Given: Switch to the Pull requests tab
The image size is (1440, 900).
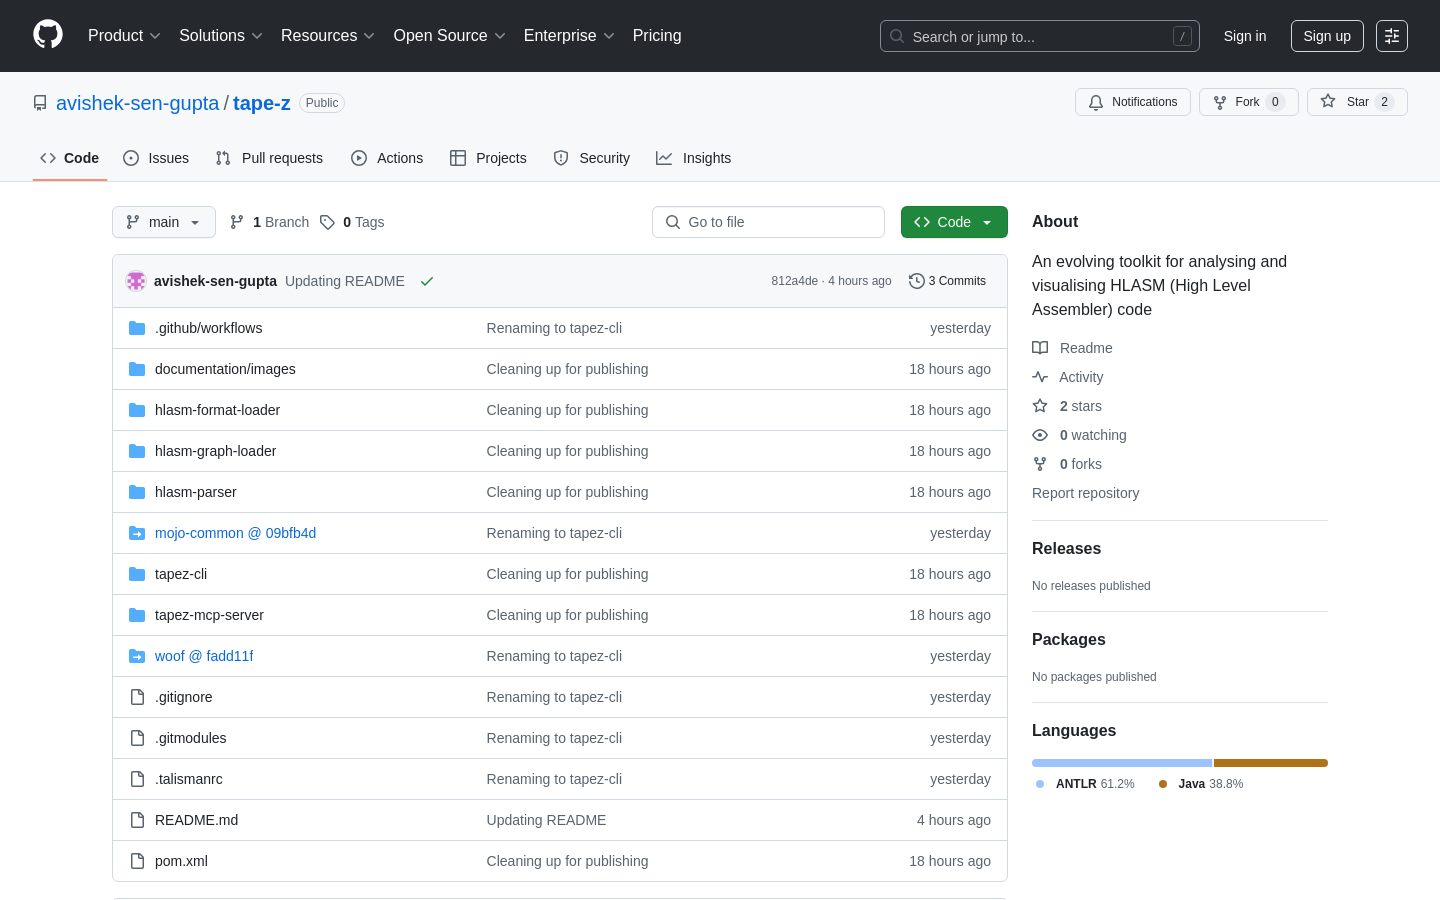Looking at the screenshot, I should 269,158.
